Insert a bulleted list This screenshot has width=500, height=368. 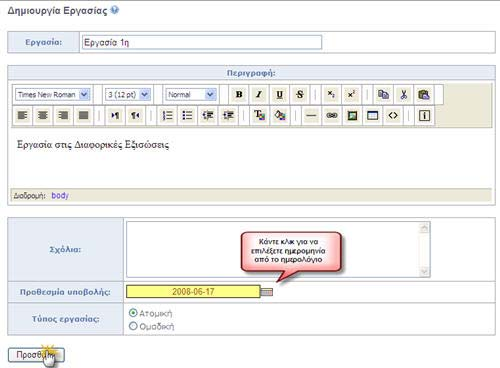pos(187,115)
